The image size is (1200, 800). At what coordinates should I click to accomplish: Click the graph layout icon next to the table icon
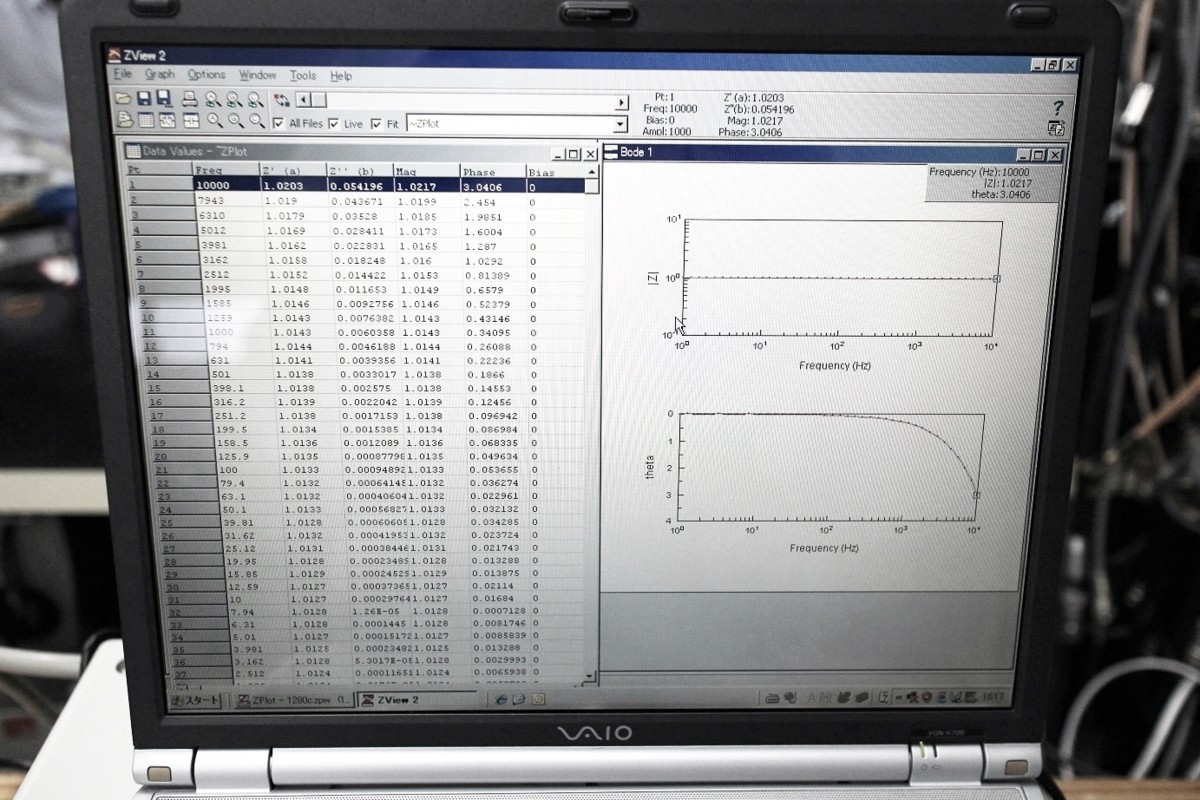pos(168,120)
